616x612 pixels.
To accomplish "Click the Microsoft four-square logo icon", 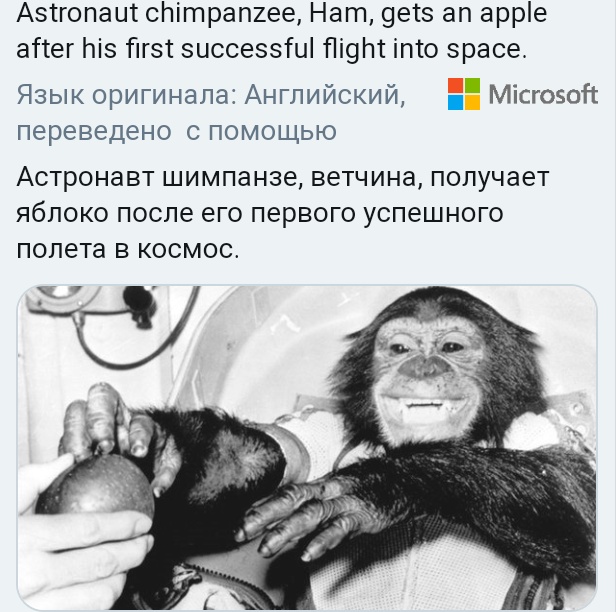I will coord(464,94).
